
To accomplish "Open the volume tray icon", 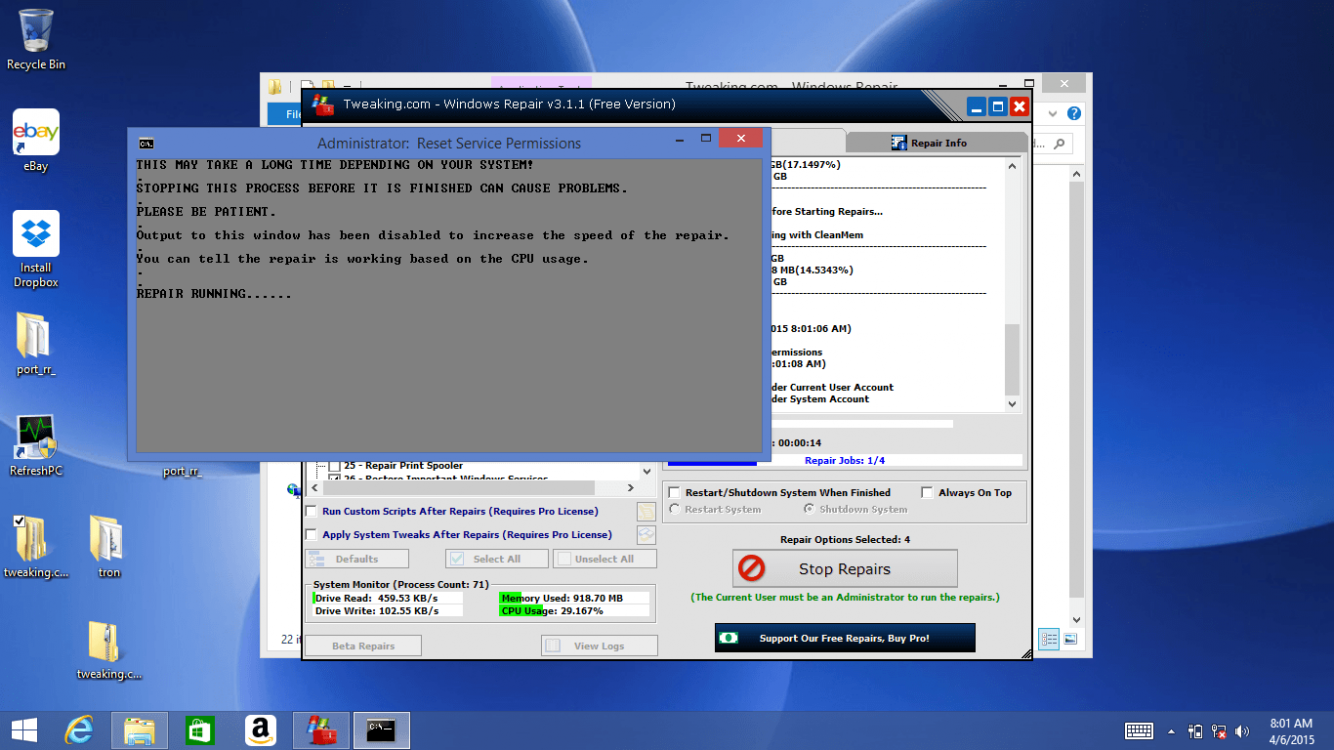I will [1243, 731].
